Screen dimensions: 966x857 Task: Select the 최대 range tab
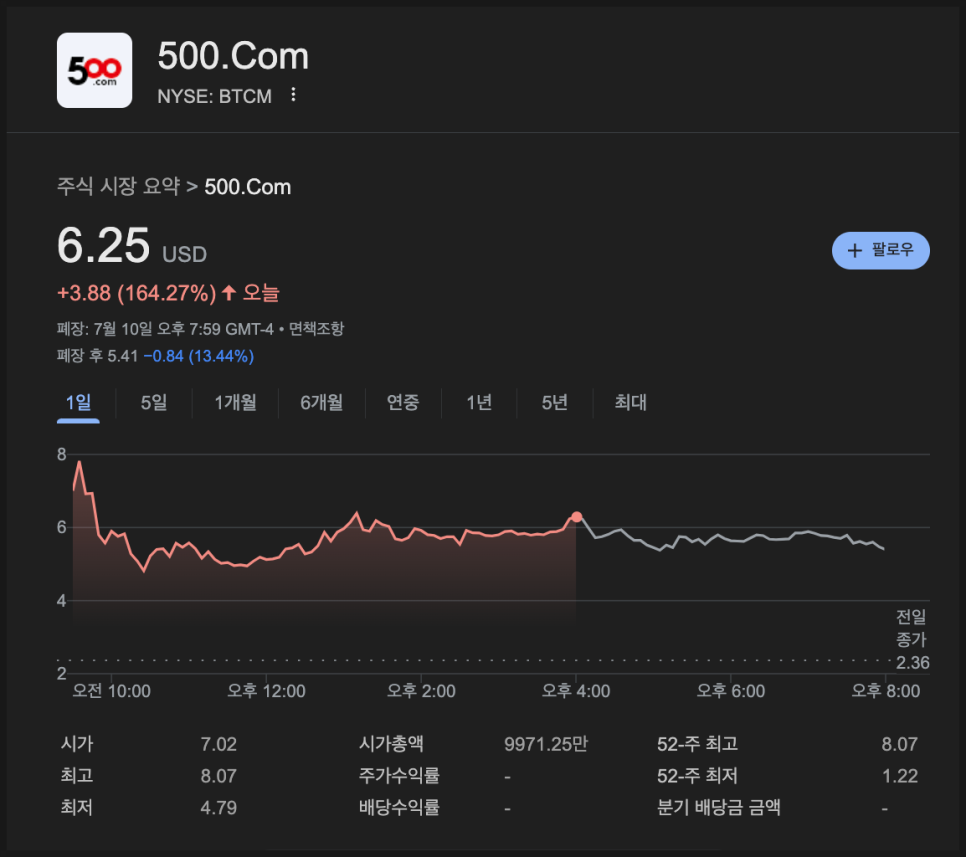[631, 402]
